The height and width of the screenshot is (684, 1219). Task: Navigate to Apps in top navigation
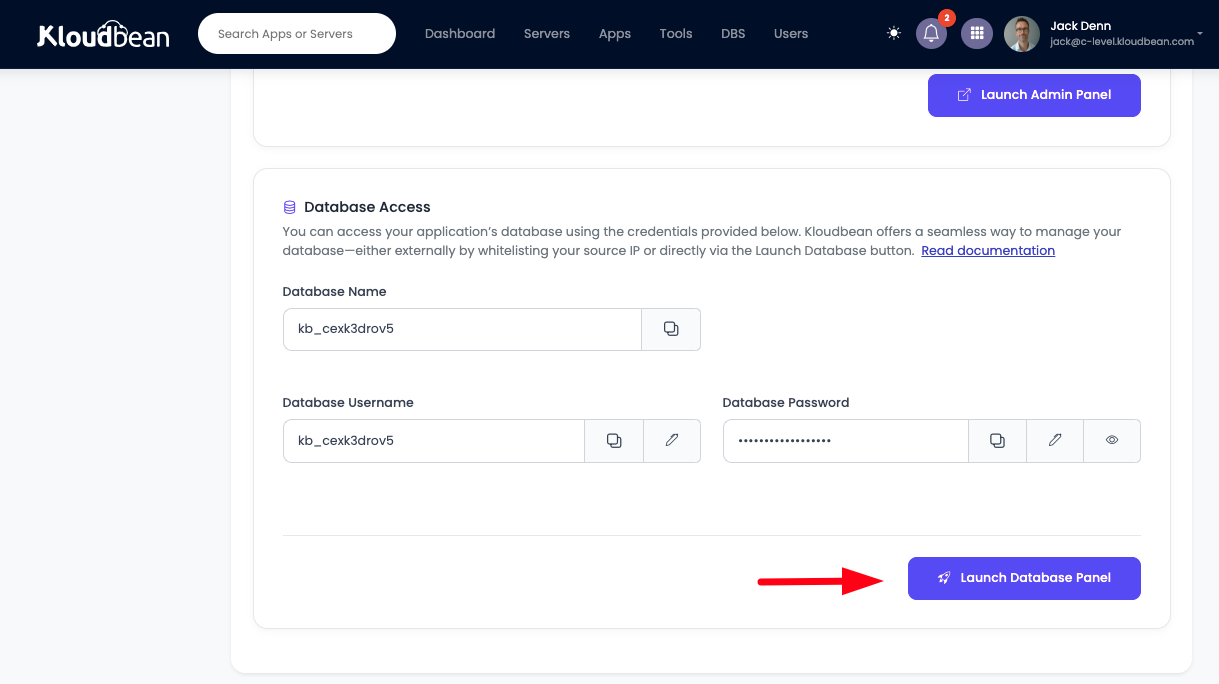[615, 33]
